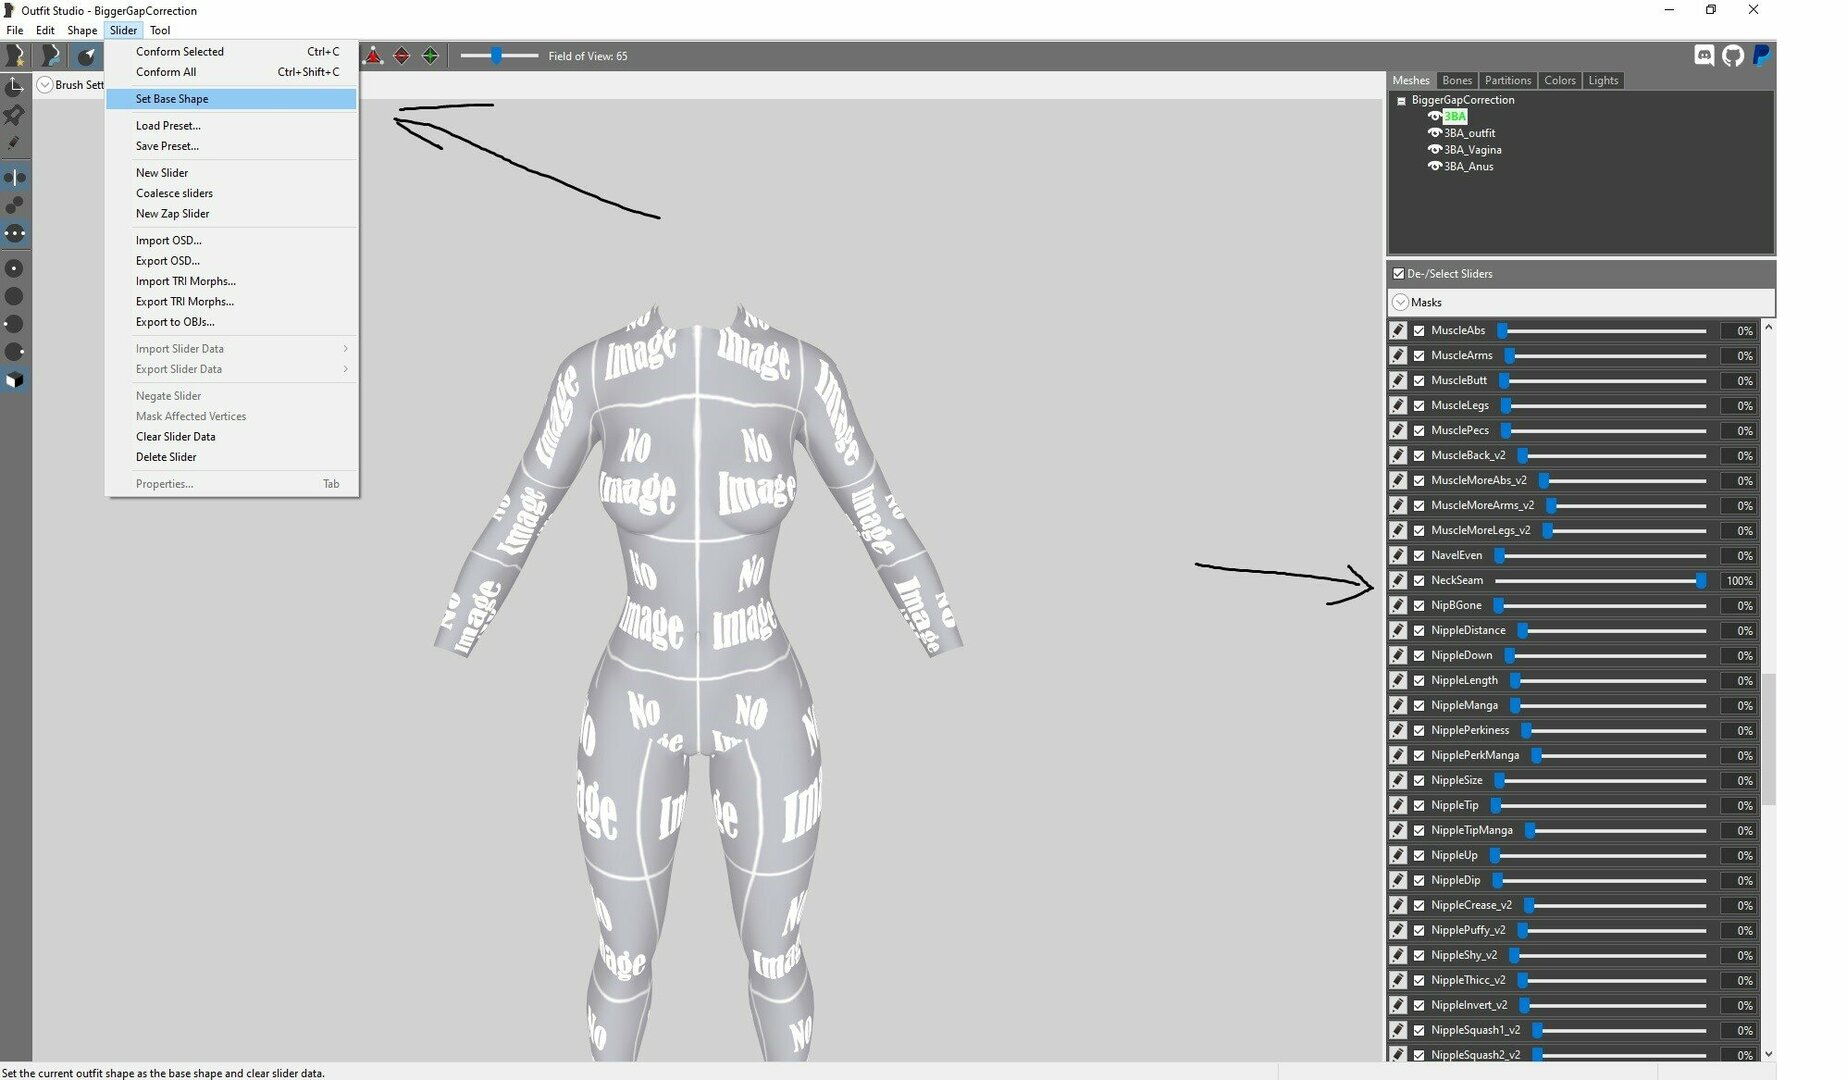
Task: Click the NeckSeam 100% value field
Action: (x=1738, y=581)
